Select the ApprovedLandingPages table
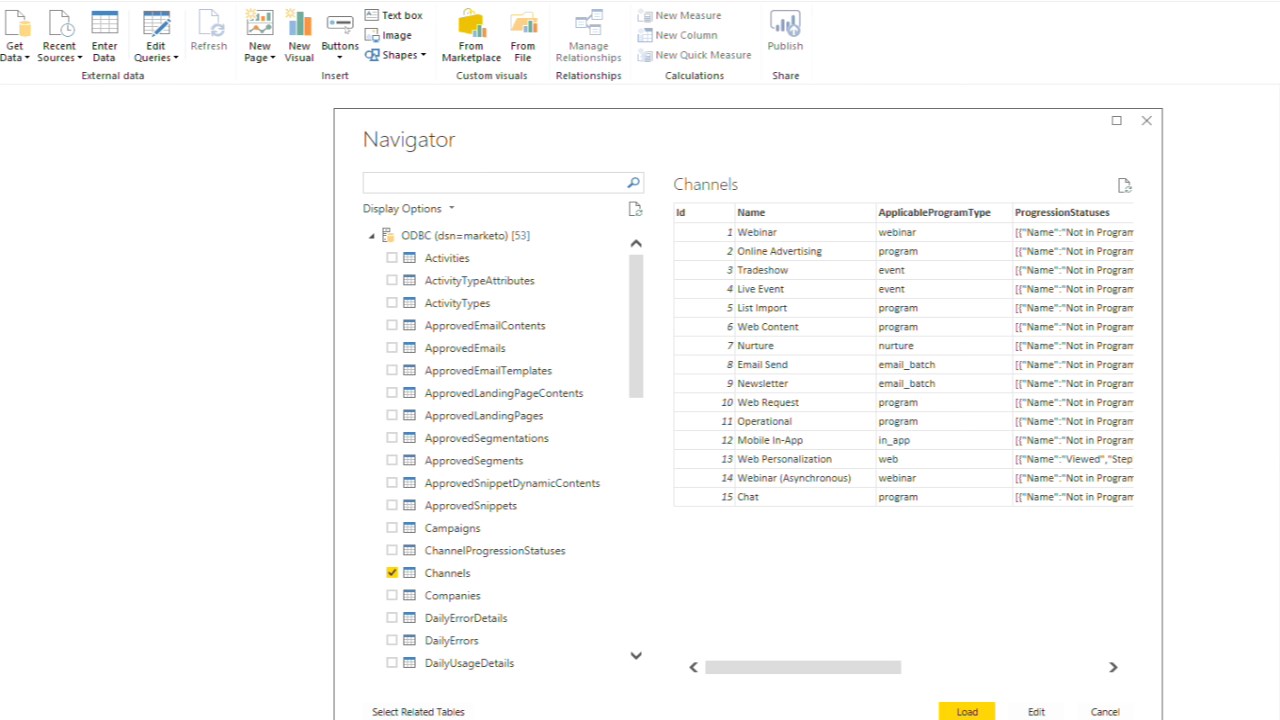This screenshot has width=1280, height=720. (484, 415)
